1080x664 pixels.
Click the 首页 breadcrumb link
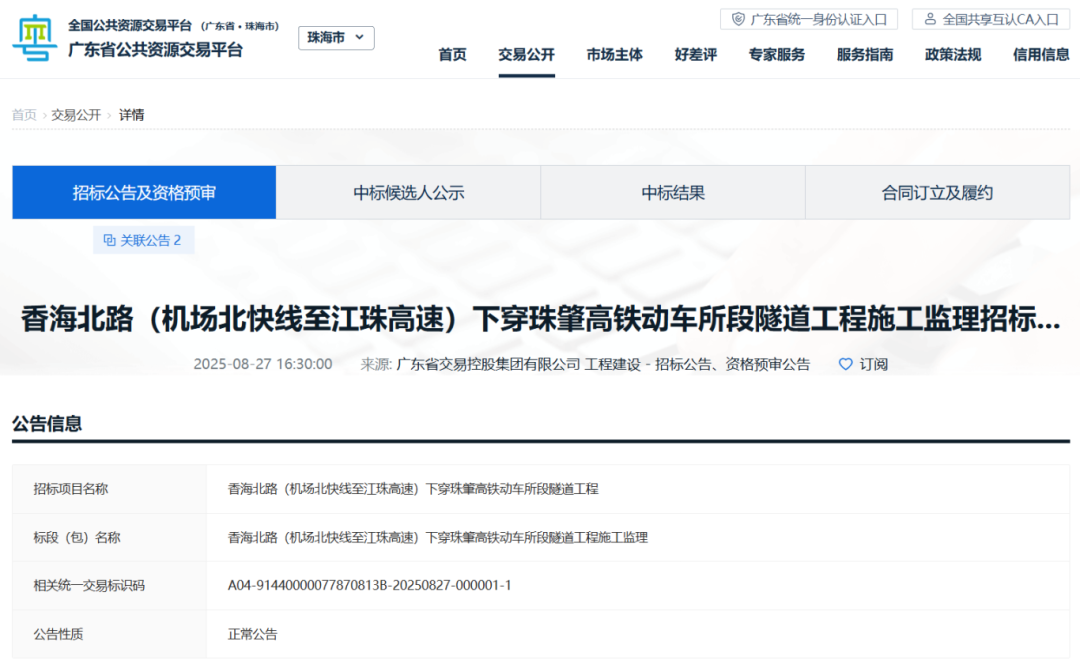[24, 115]
